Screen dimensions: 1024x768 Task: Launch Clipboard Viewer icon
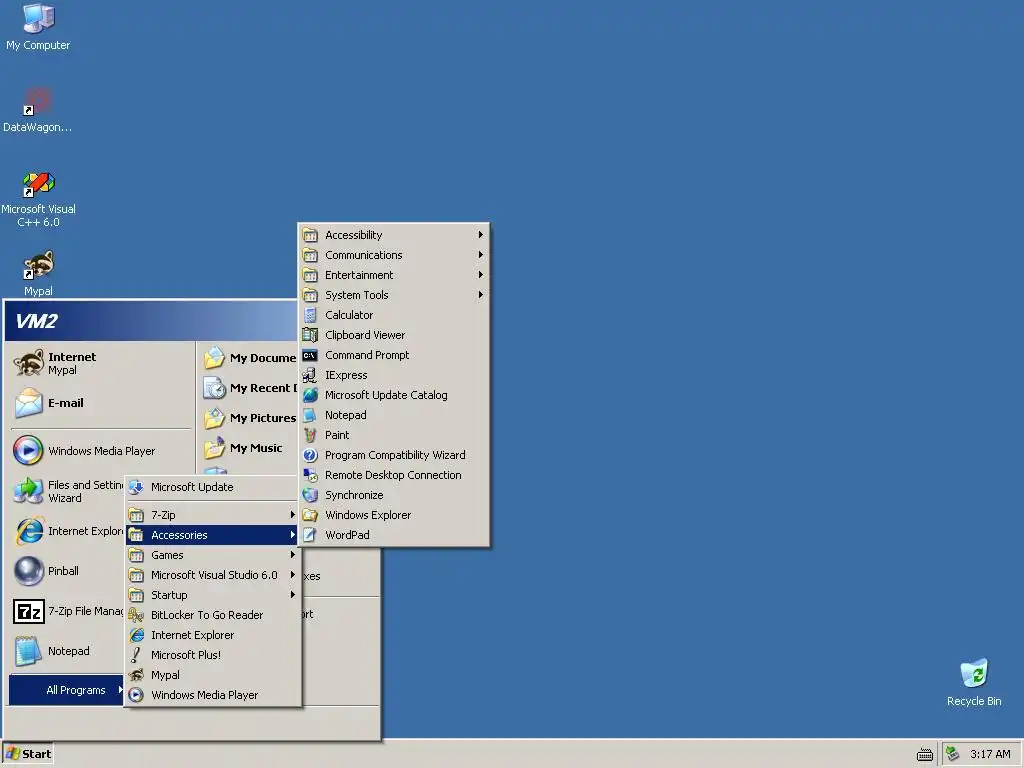[310, 335]
